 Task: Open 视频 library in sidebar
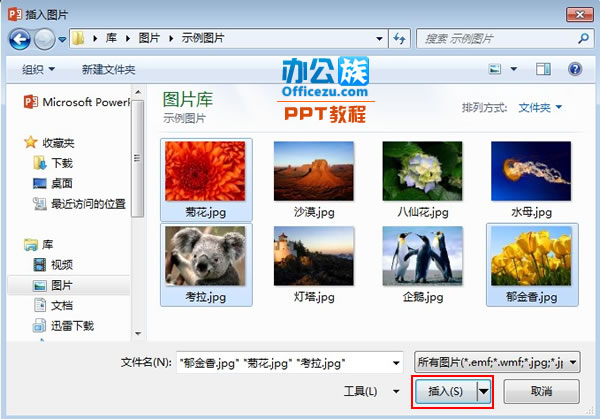62,264
